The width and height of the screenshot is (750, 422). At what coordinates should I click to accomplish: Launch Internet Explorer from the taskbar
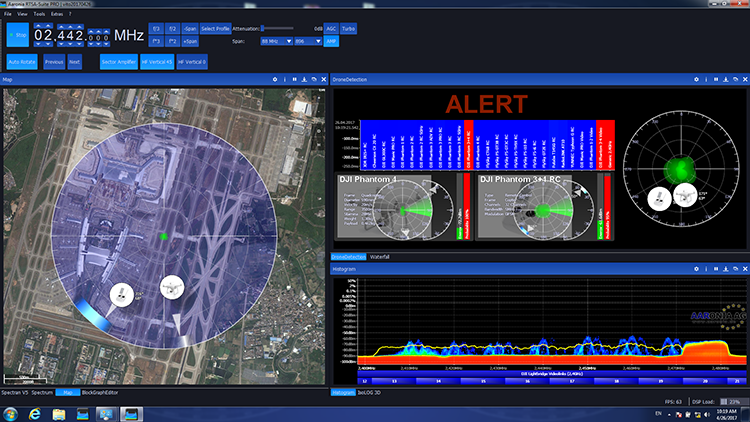(x=34, y=414)
